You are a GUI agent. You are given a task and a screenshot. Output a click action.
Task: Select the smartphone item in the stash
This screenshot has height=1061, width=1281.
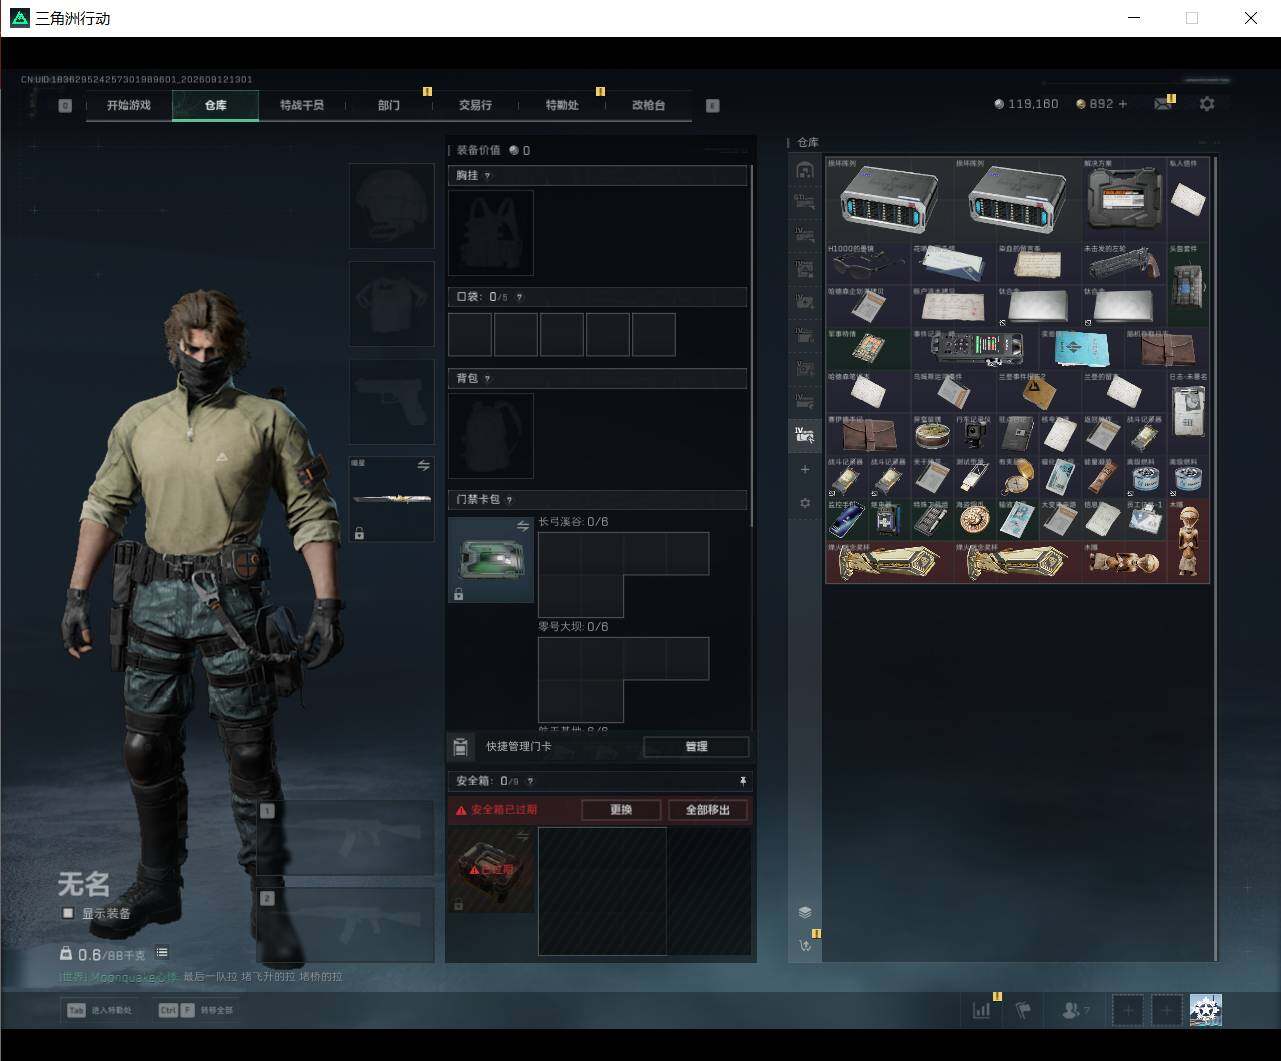coord(847,519)
